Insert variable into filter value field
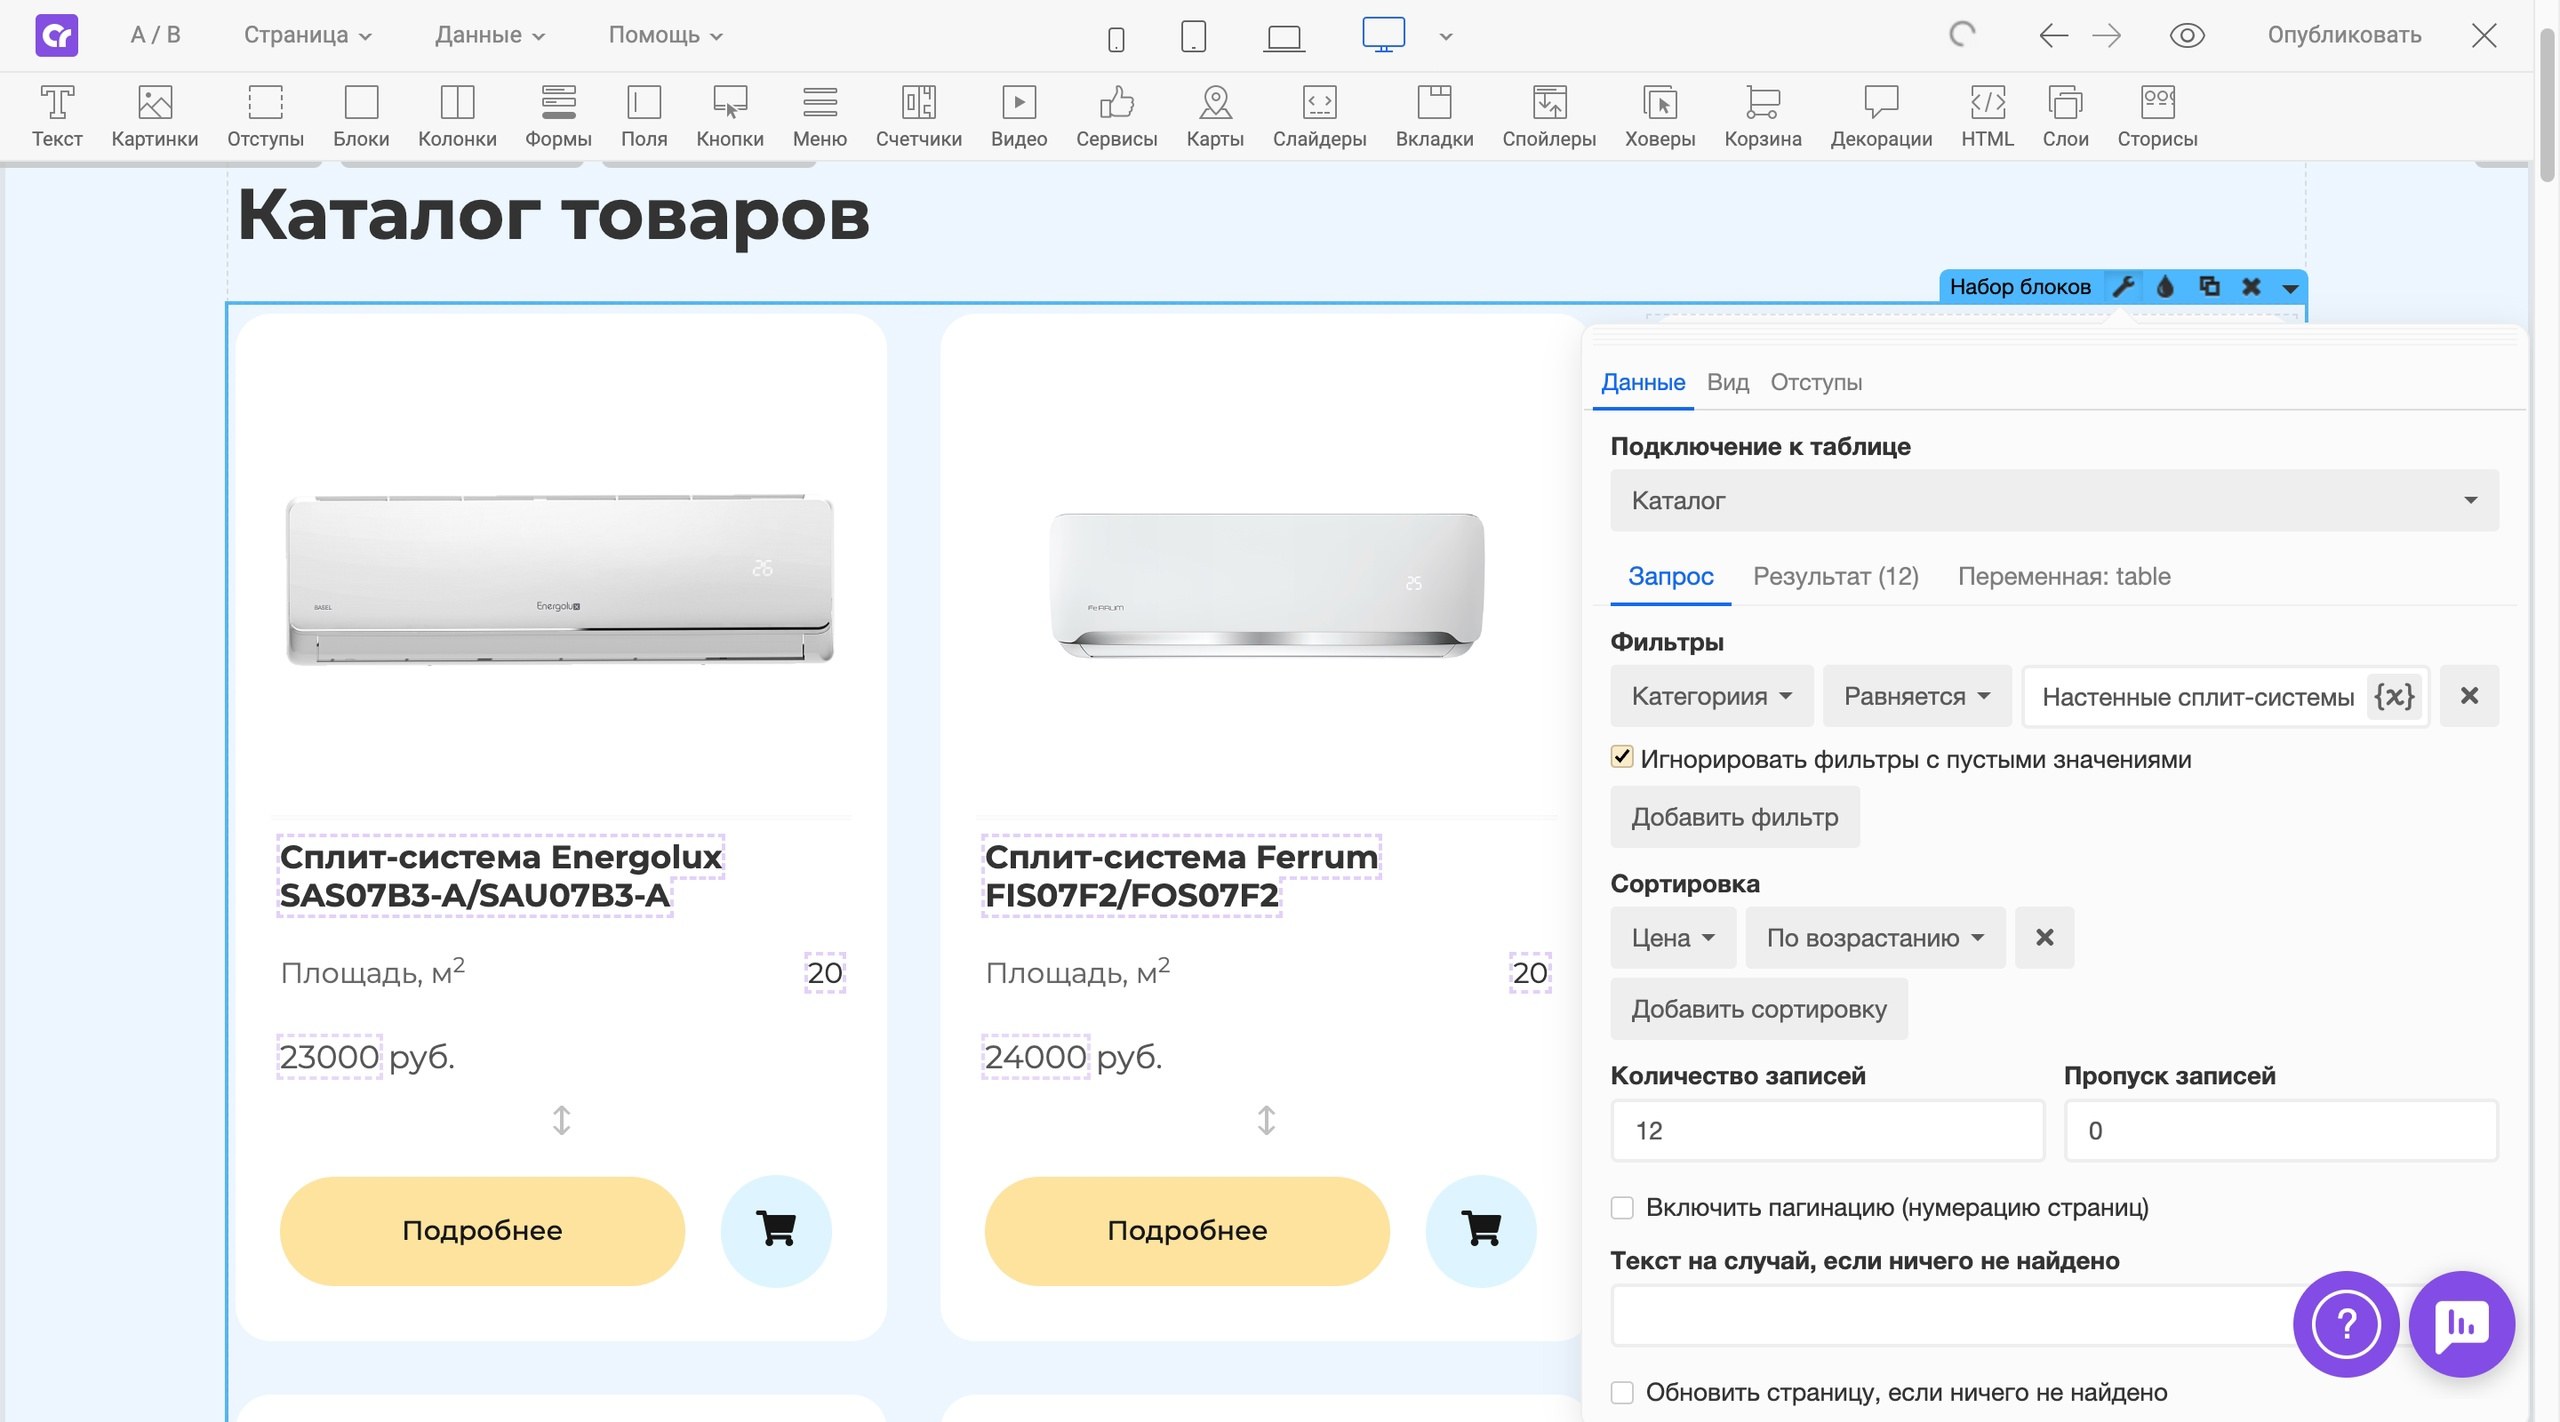Viewport: 2560px width, 1422px height. point(2394,696)
